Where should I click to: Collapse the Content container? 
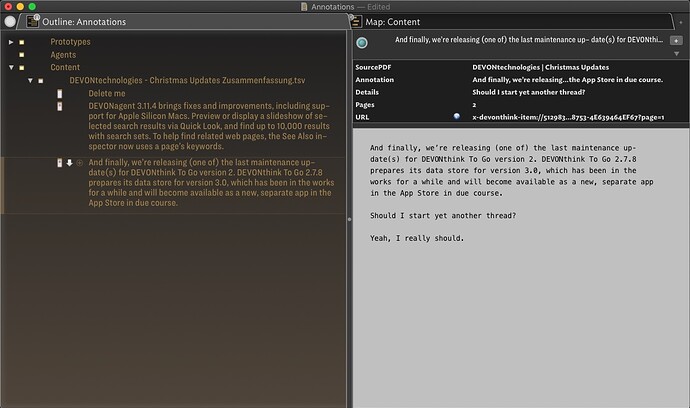[11, 68]
